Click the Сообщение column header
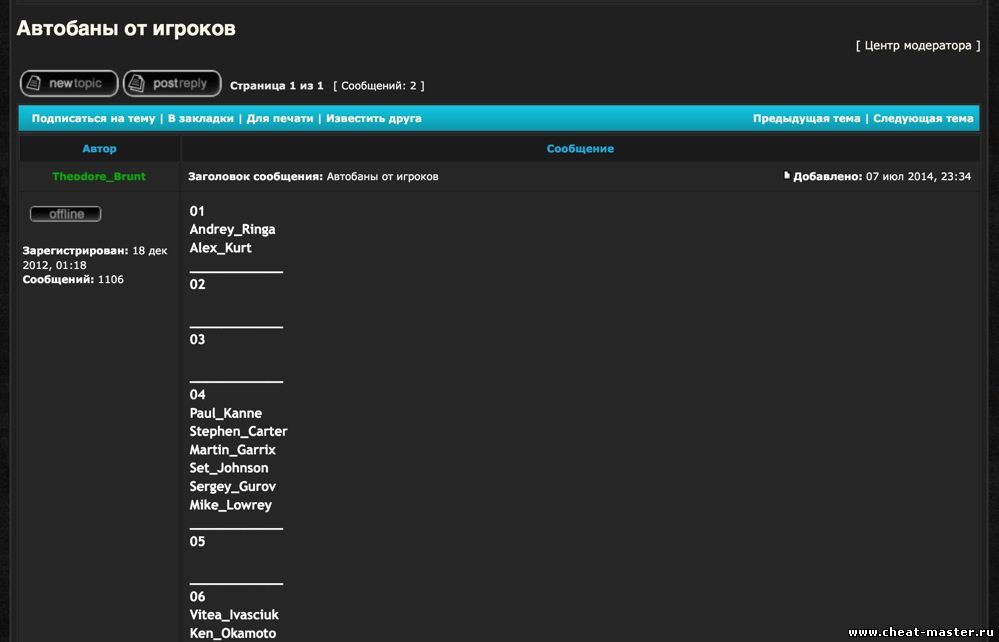The height and width of the screenshot is (642, 999). (580, 148)
